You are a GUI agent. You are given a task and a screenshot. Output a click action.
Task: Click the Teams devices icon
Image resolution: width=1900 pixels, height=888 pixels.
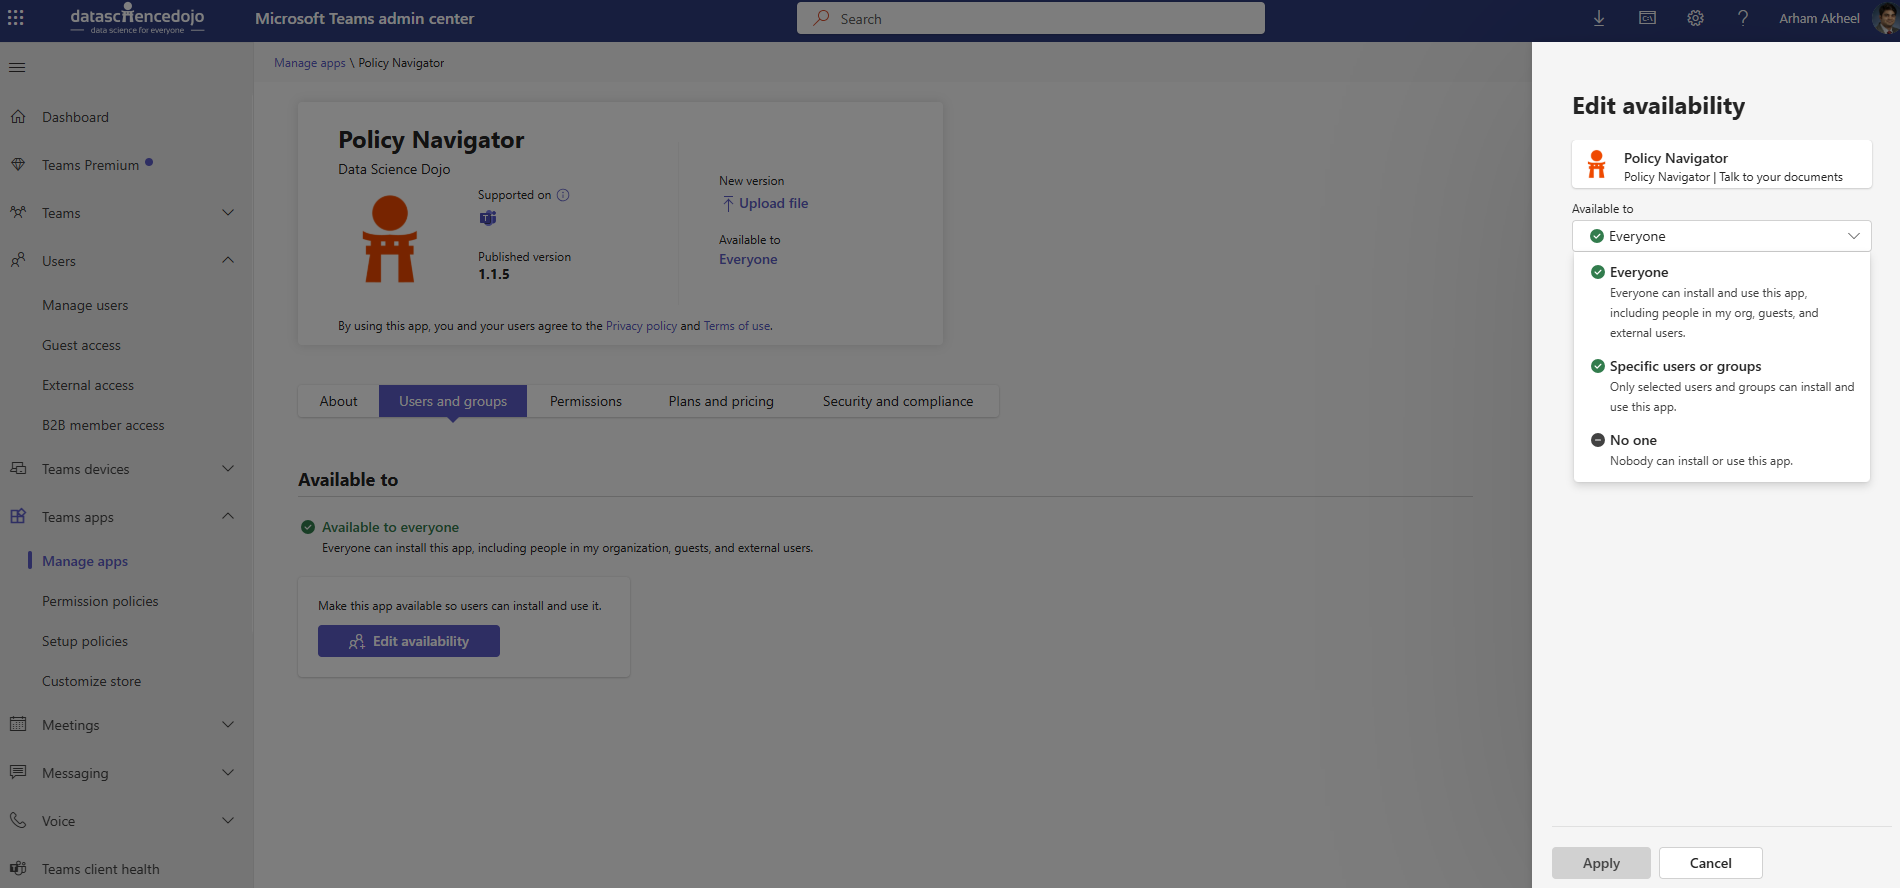point(18,469)
